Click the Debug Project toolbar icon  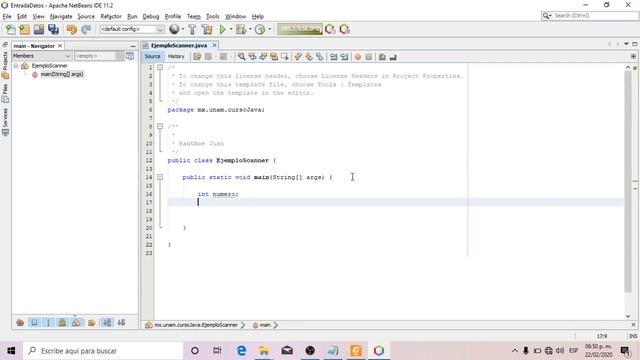coord(241,29)
